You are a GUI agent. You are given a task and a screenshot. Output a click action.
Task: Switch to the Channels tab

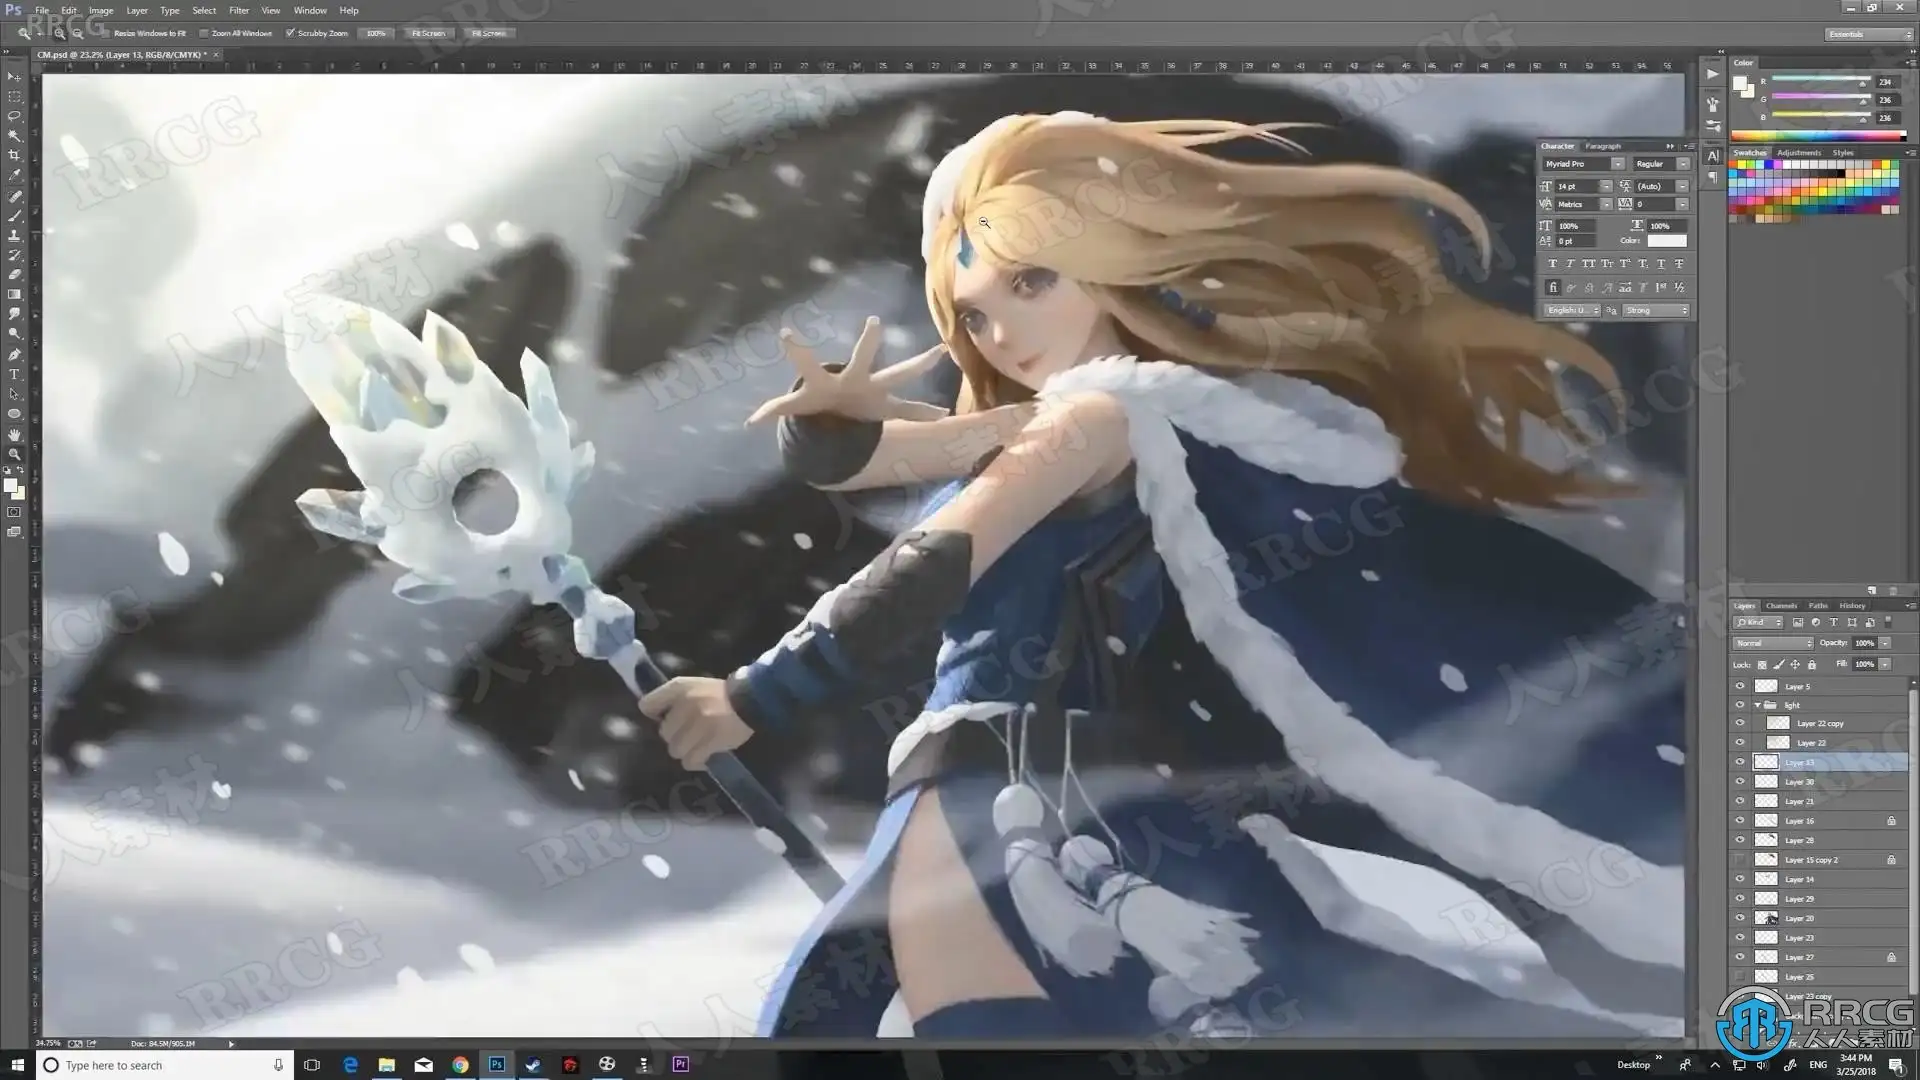(1780, 606)
